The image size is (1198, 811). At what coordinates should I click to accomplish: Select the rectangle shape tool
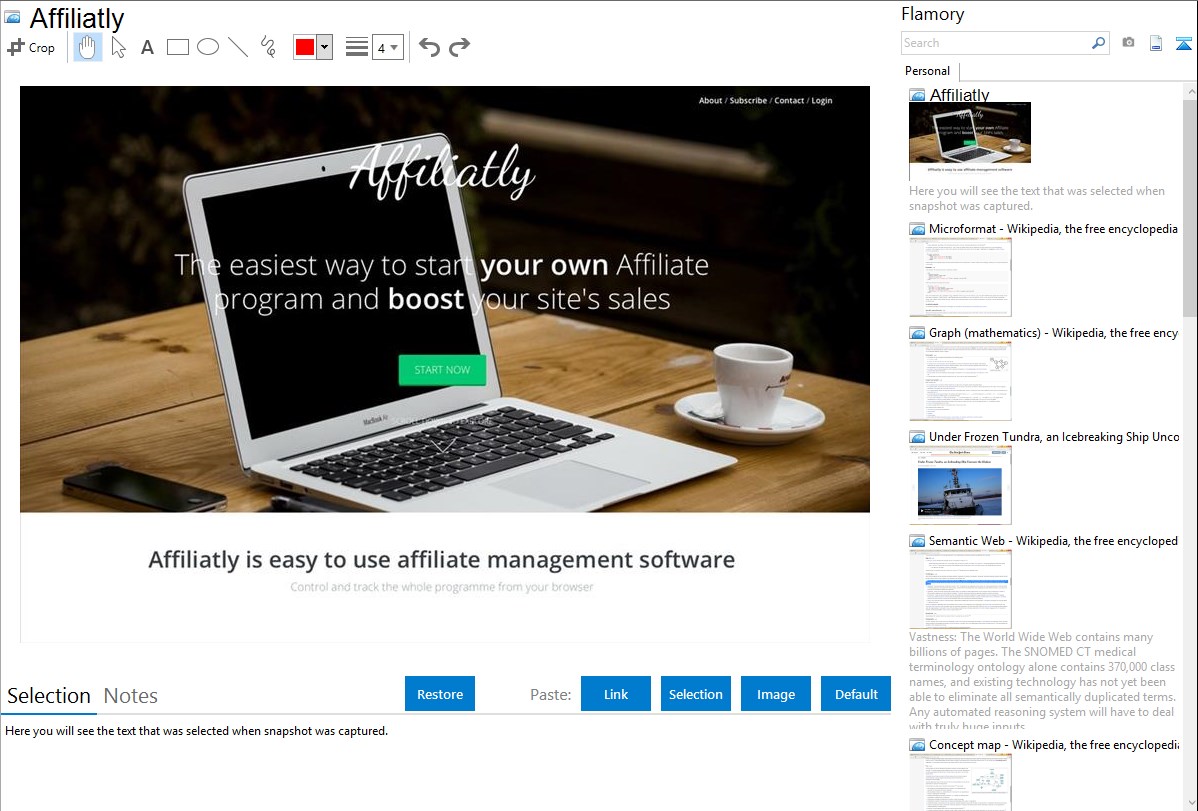[x=177, y=47]
